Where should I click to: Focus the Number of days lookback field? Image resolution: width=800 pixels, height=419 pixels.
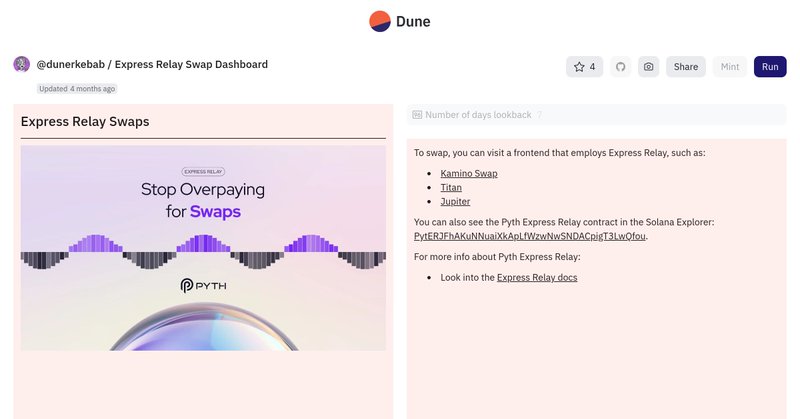click(596, 115)
